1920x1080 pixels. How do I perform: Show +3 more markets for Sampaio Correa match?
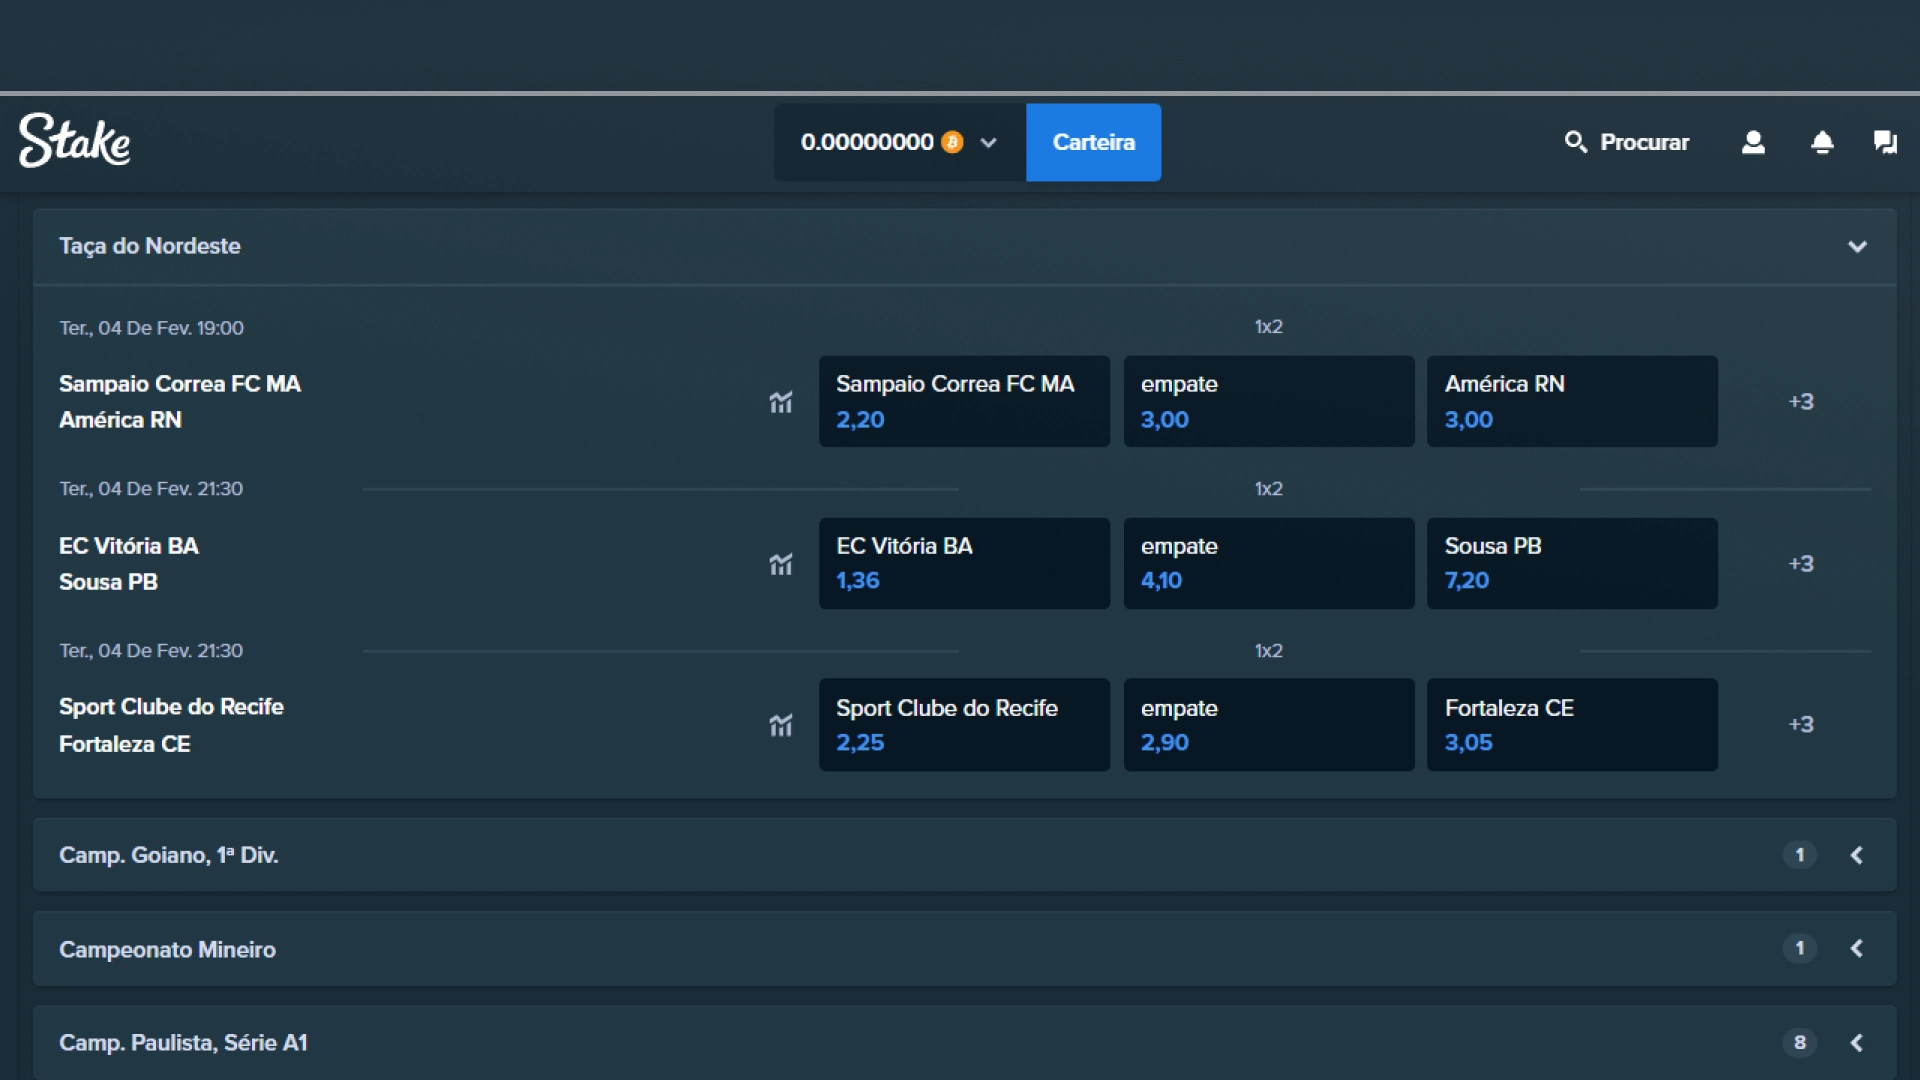[1801, 402]
